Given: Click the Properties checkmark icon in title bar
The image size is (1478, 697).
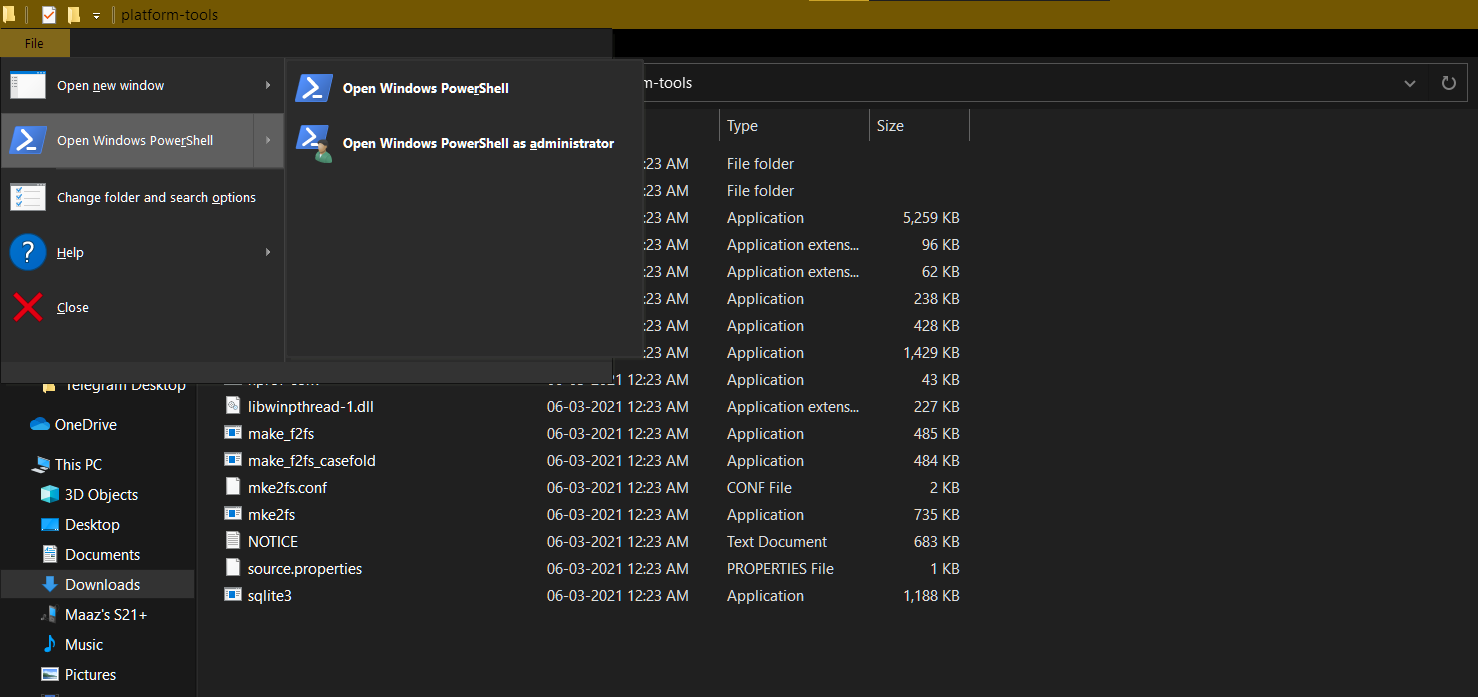Looking at the screenshot, I should [x=49, y=14].
